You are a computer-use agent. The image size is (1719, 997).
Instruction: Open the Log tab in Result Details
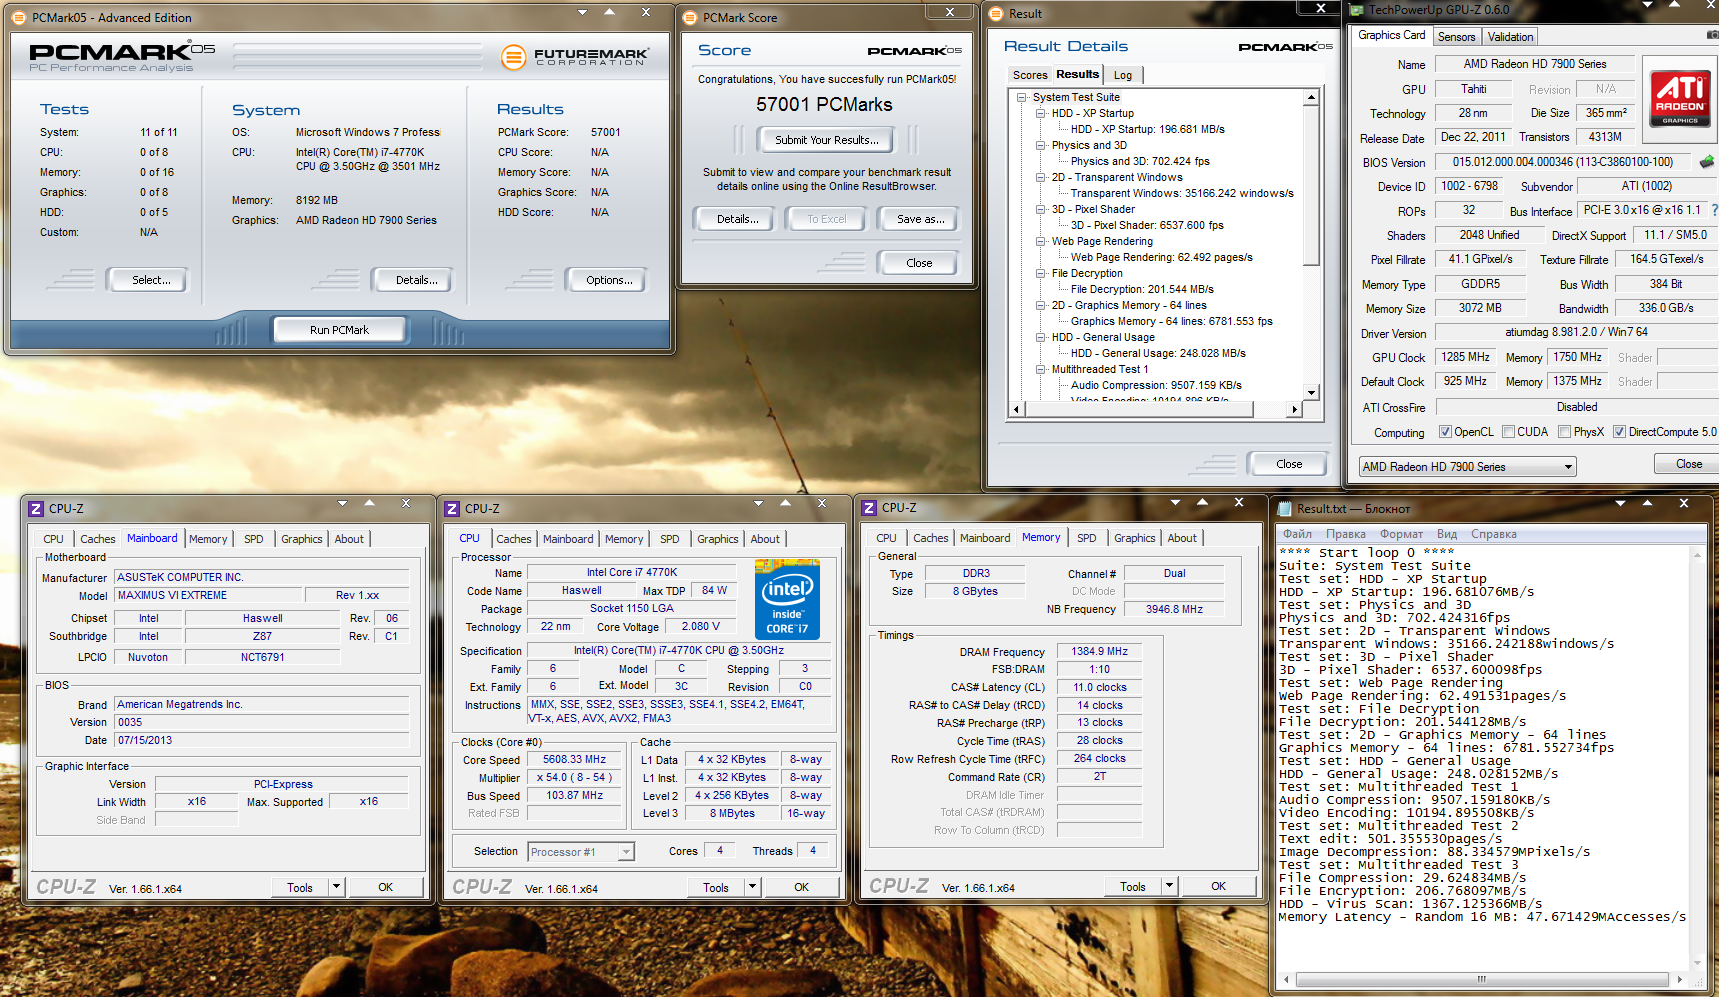(x=1123, y=75)
